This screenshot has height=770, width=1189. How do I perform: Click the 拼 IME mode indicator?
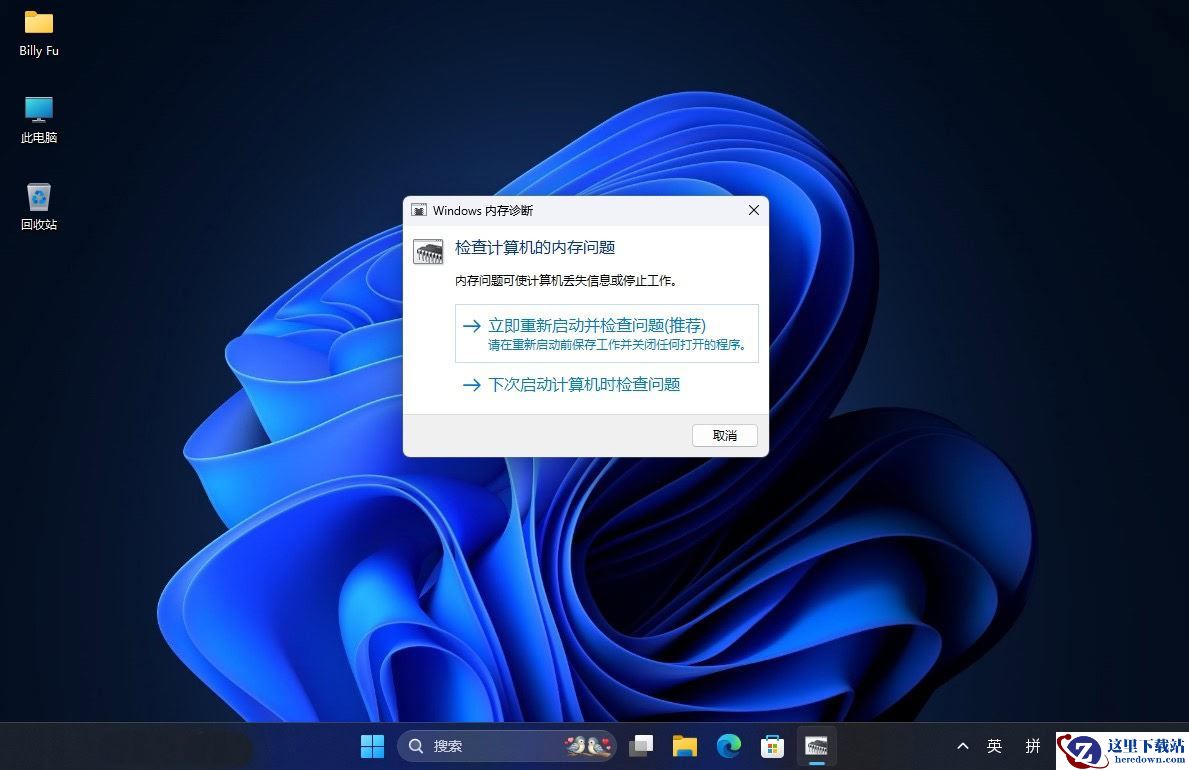click(x=1032, y=746)
